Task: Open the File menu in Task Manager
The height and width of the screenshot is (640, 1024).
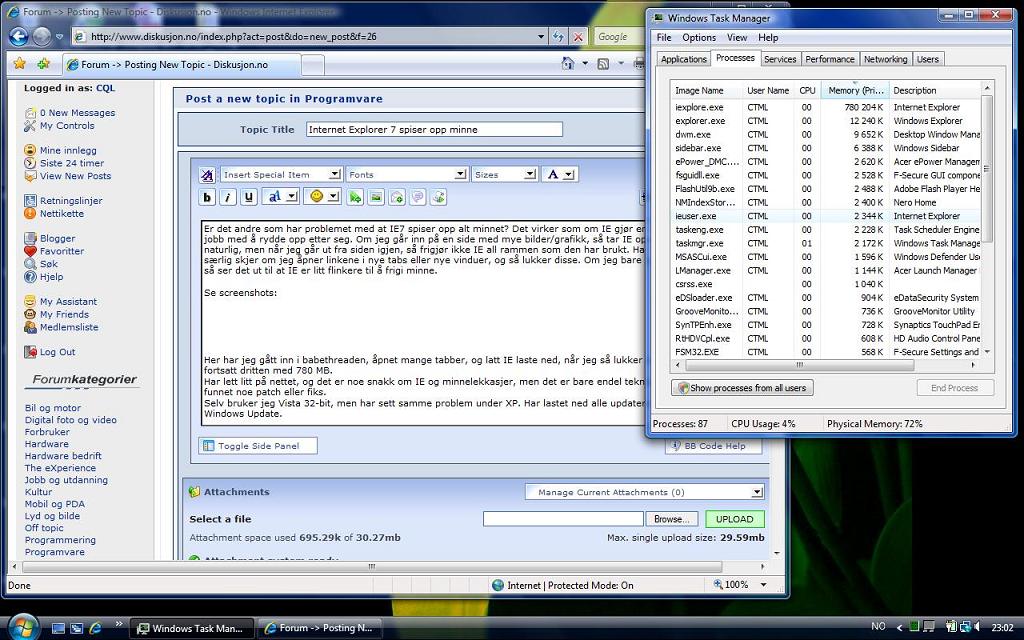Action: coord(664,37)
